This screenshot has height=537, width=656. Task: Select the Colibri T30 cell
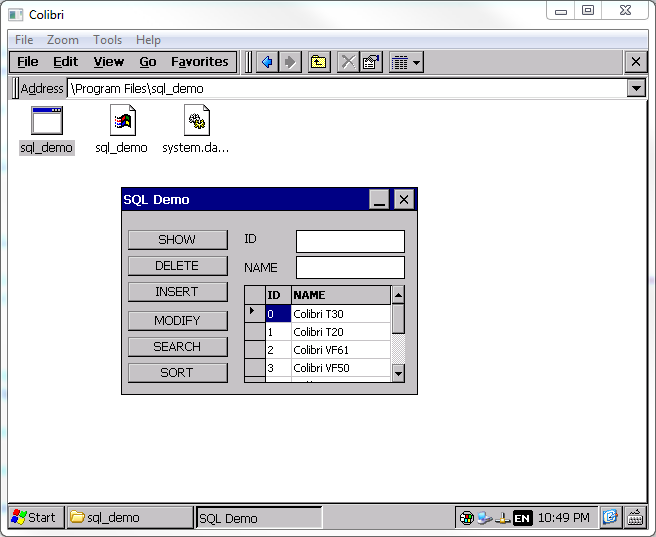[x=341, y=314]
